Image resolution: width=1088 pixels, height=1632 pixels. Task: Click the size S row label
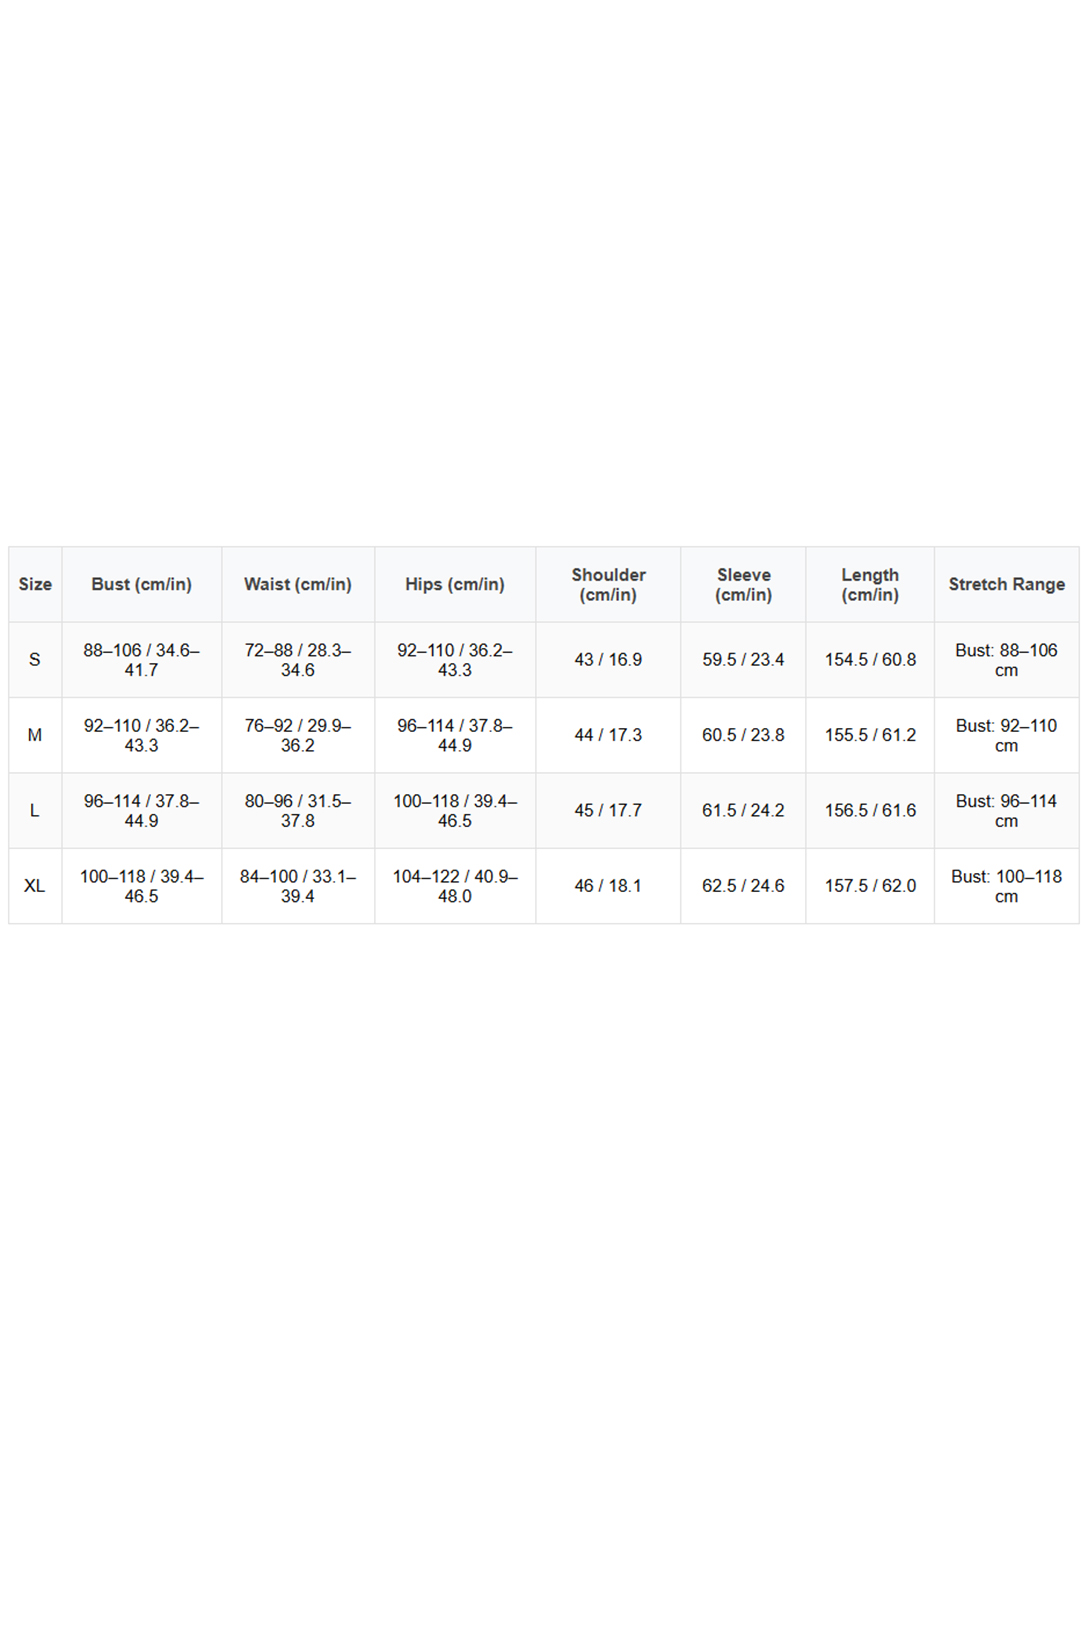click(35, 660)
